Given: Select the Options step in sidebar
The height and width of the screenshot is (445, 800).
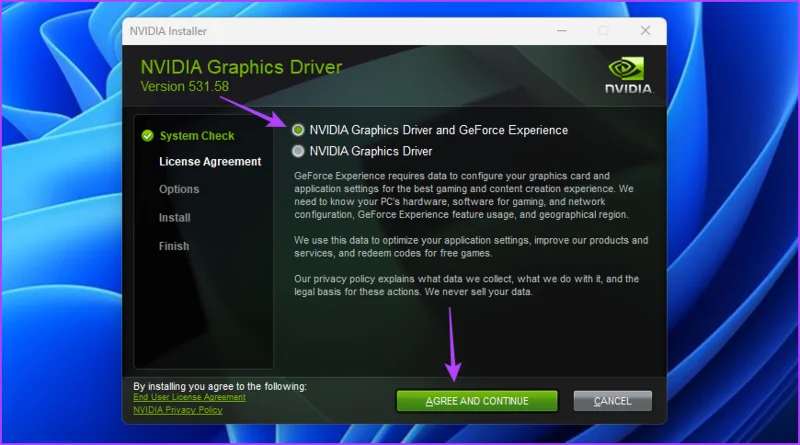Looking at the screenshot, I should [x=179, y=189].
